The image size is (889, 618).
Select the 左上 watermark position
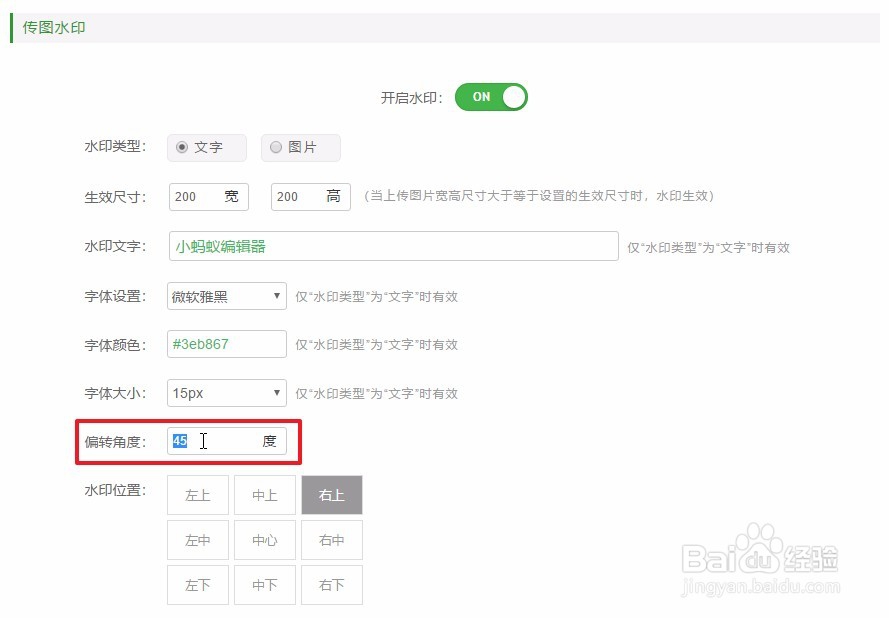(x=197, y=494)
